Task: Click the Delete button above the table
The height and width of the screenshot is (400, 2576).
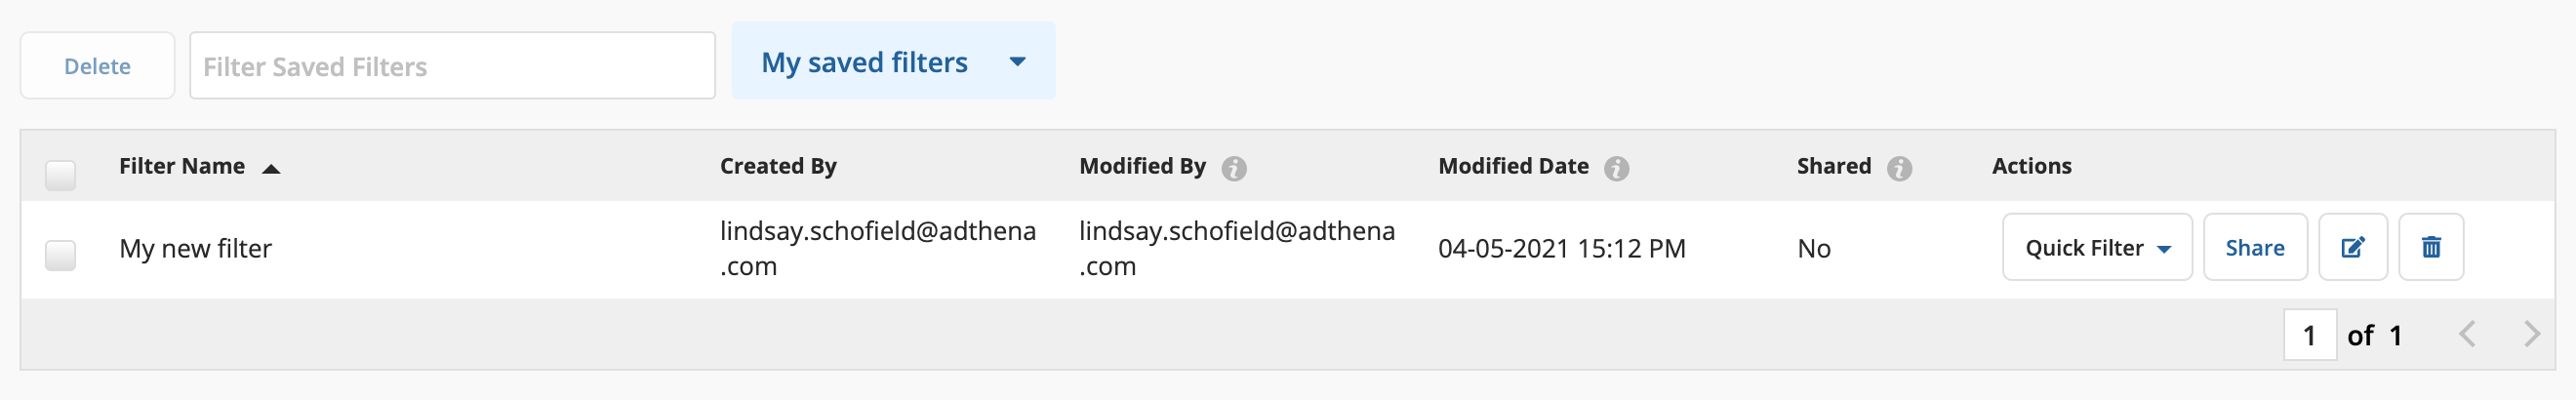Action: click(97, 66)
